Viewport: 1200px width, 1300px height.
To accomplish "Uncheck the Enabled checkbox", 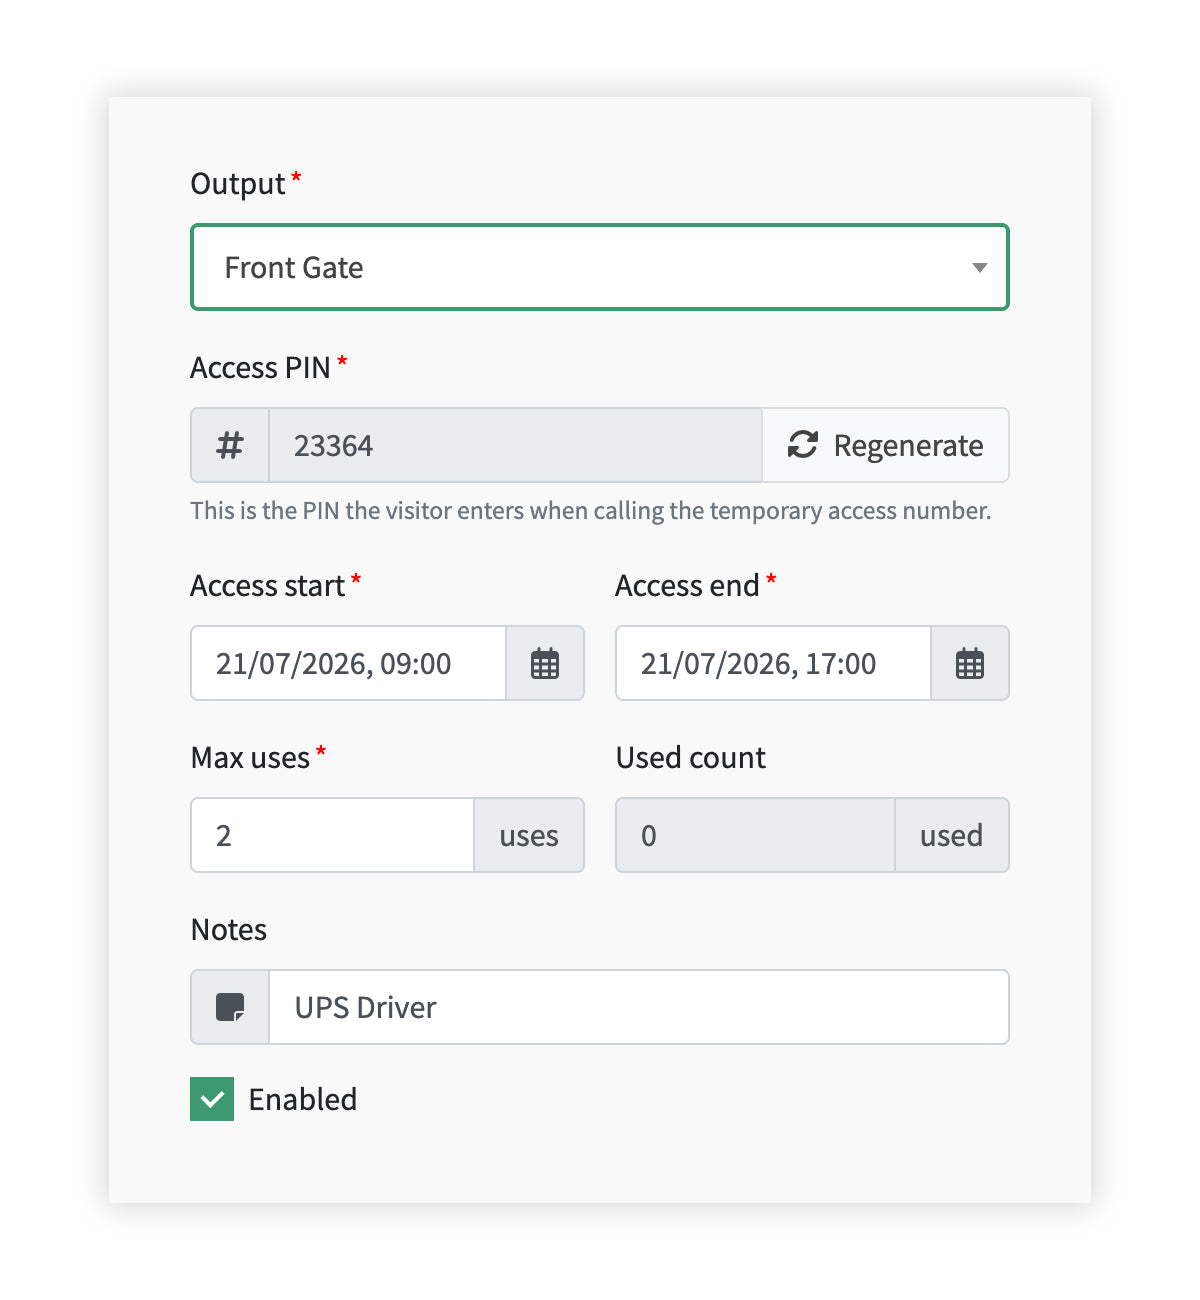I will pos(212,1099).
